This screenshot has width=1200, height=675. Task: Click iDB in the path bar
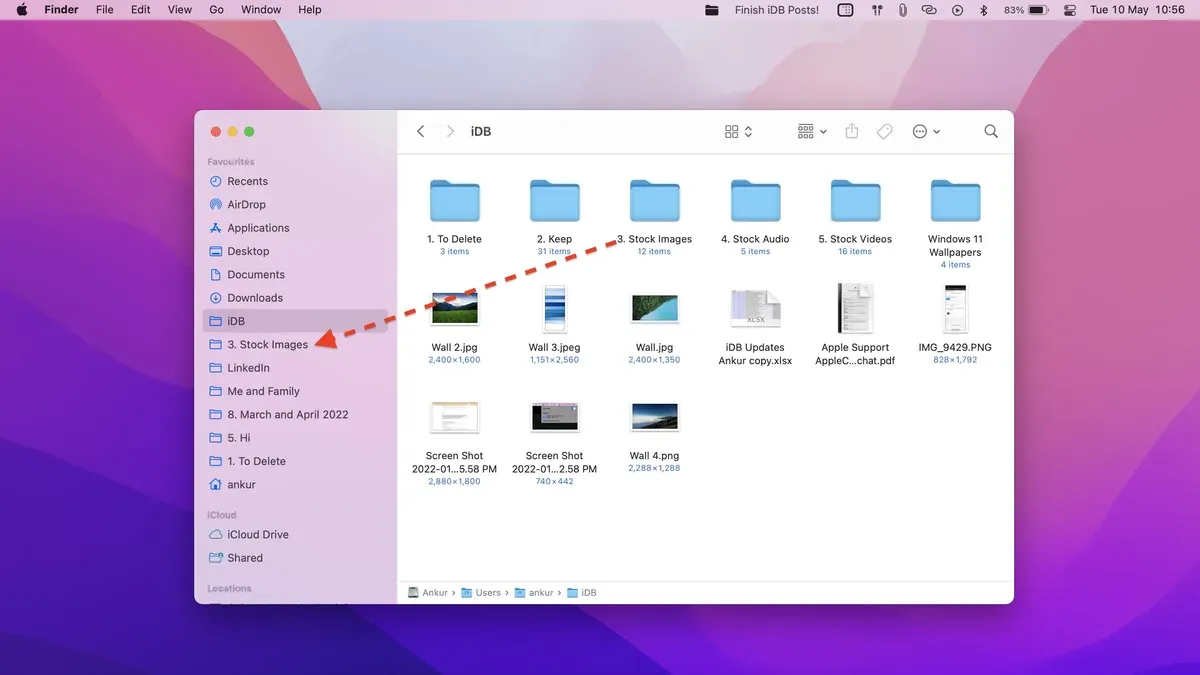582,593
